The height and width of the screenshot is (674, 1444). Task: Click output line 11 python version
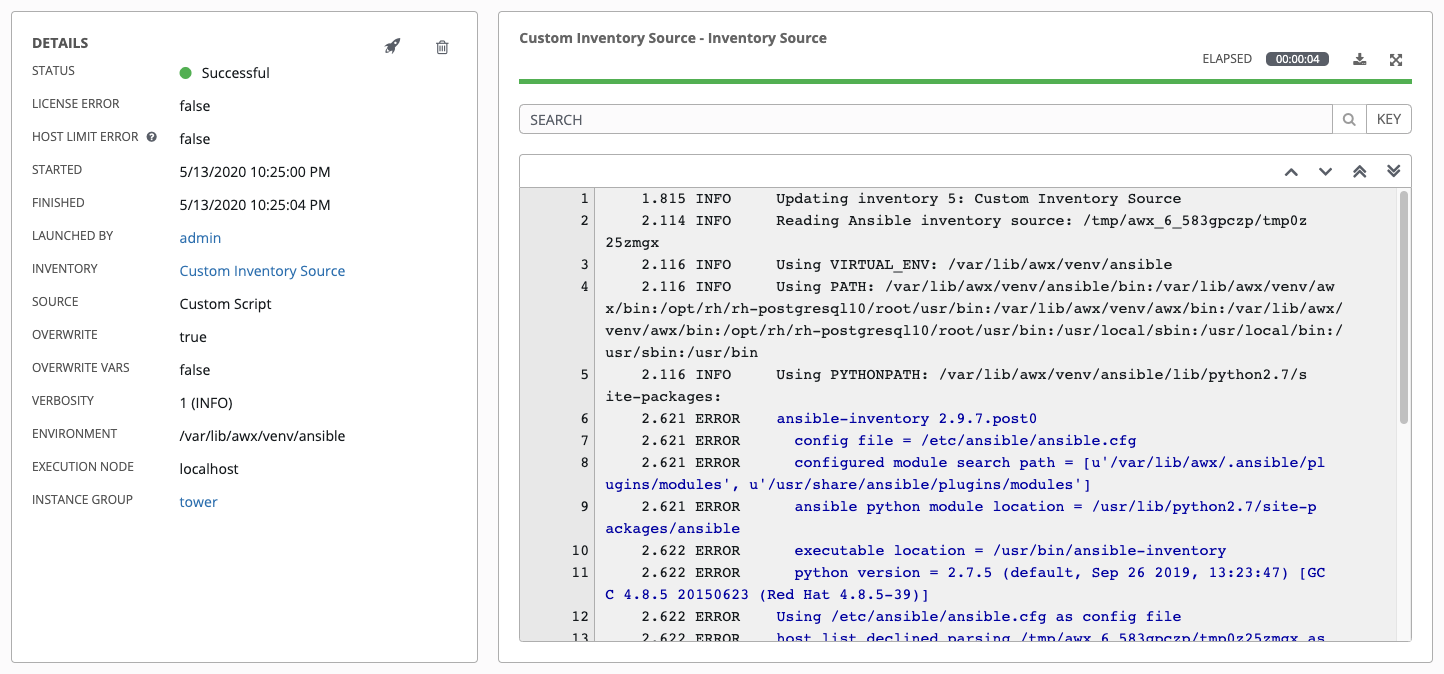coord(965,583)
